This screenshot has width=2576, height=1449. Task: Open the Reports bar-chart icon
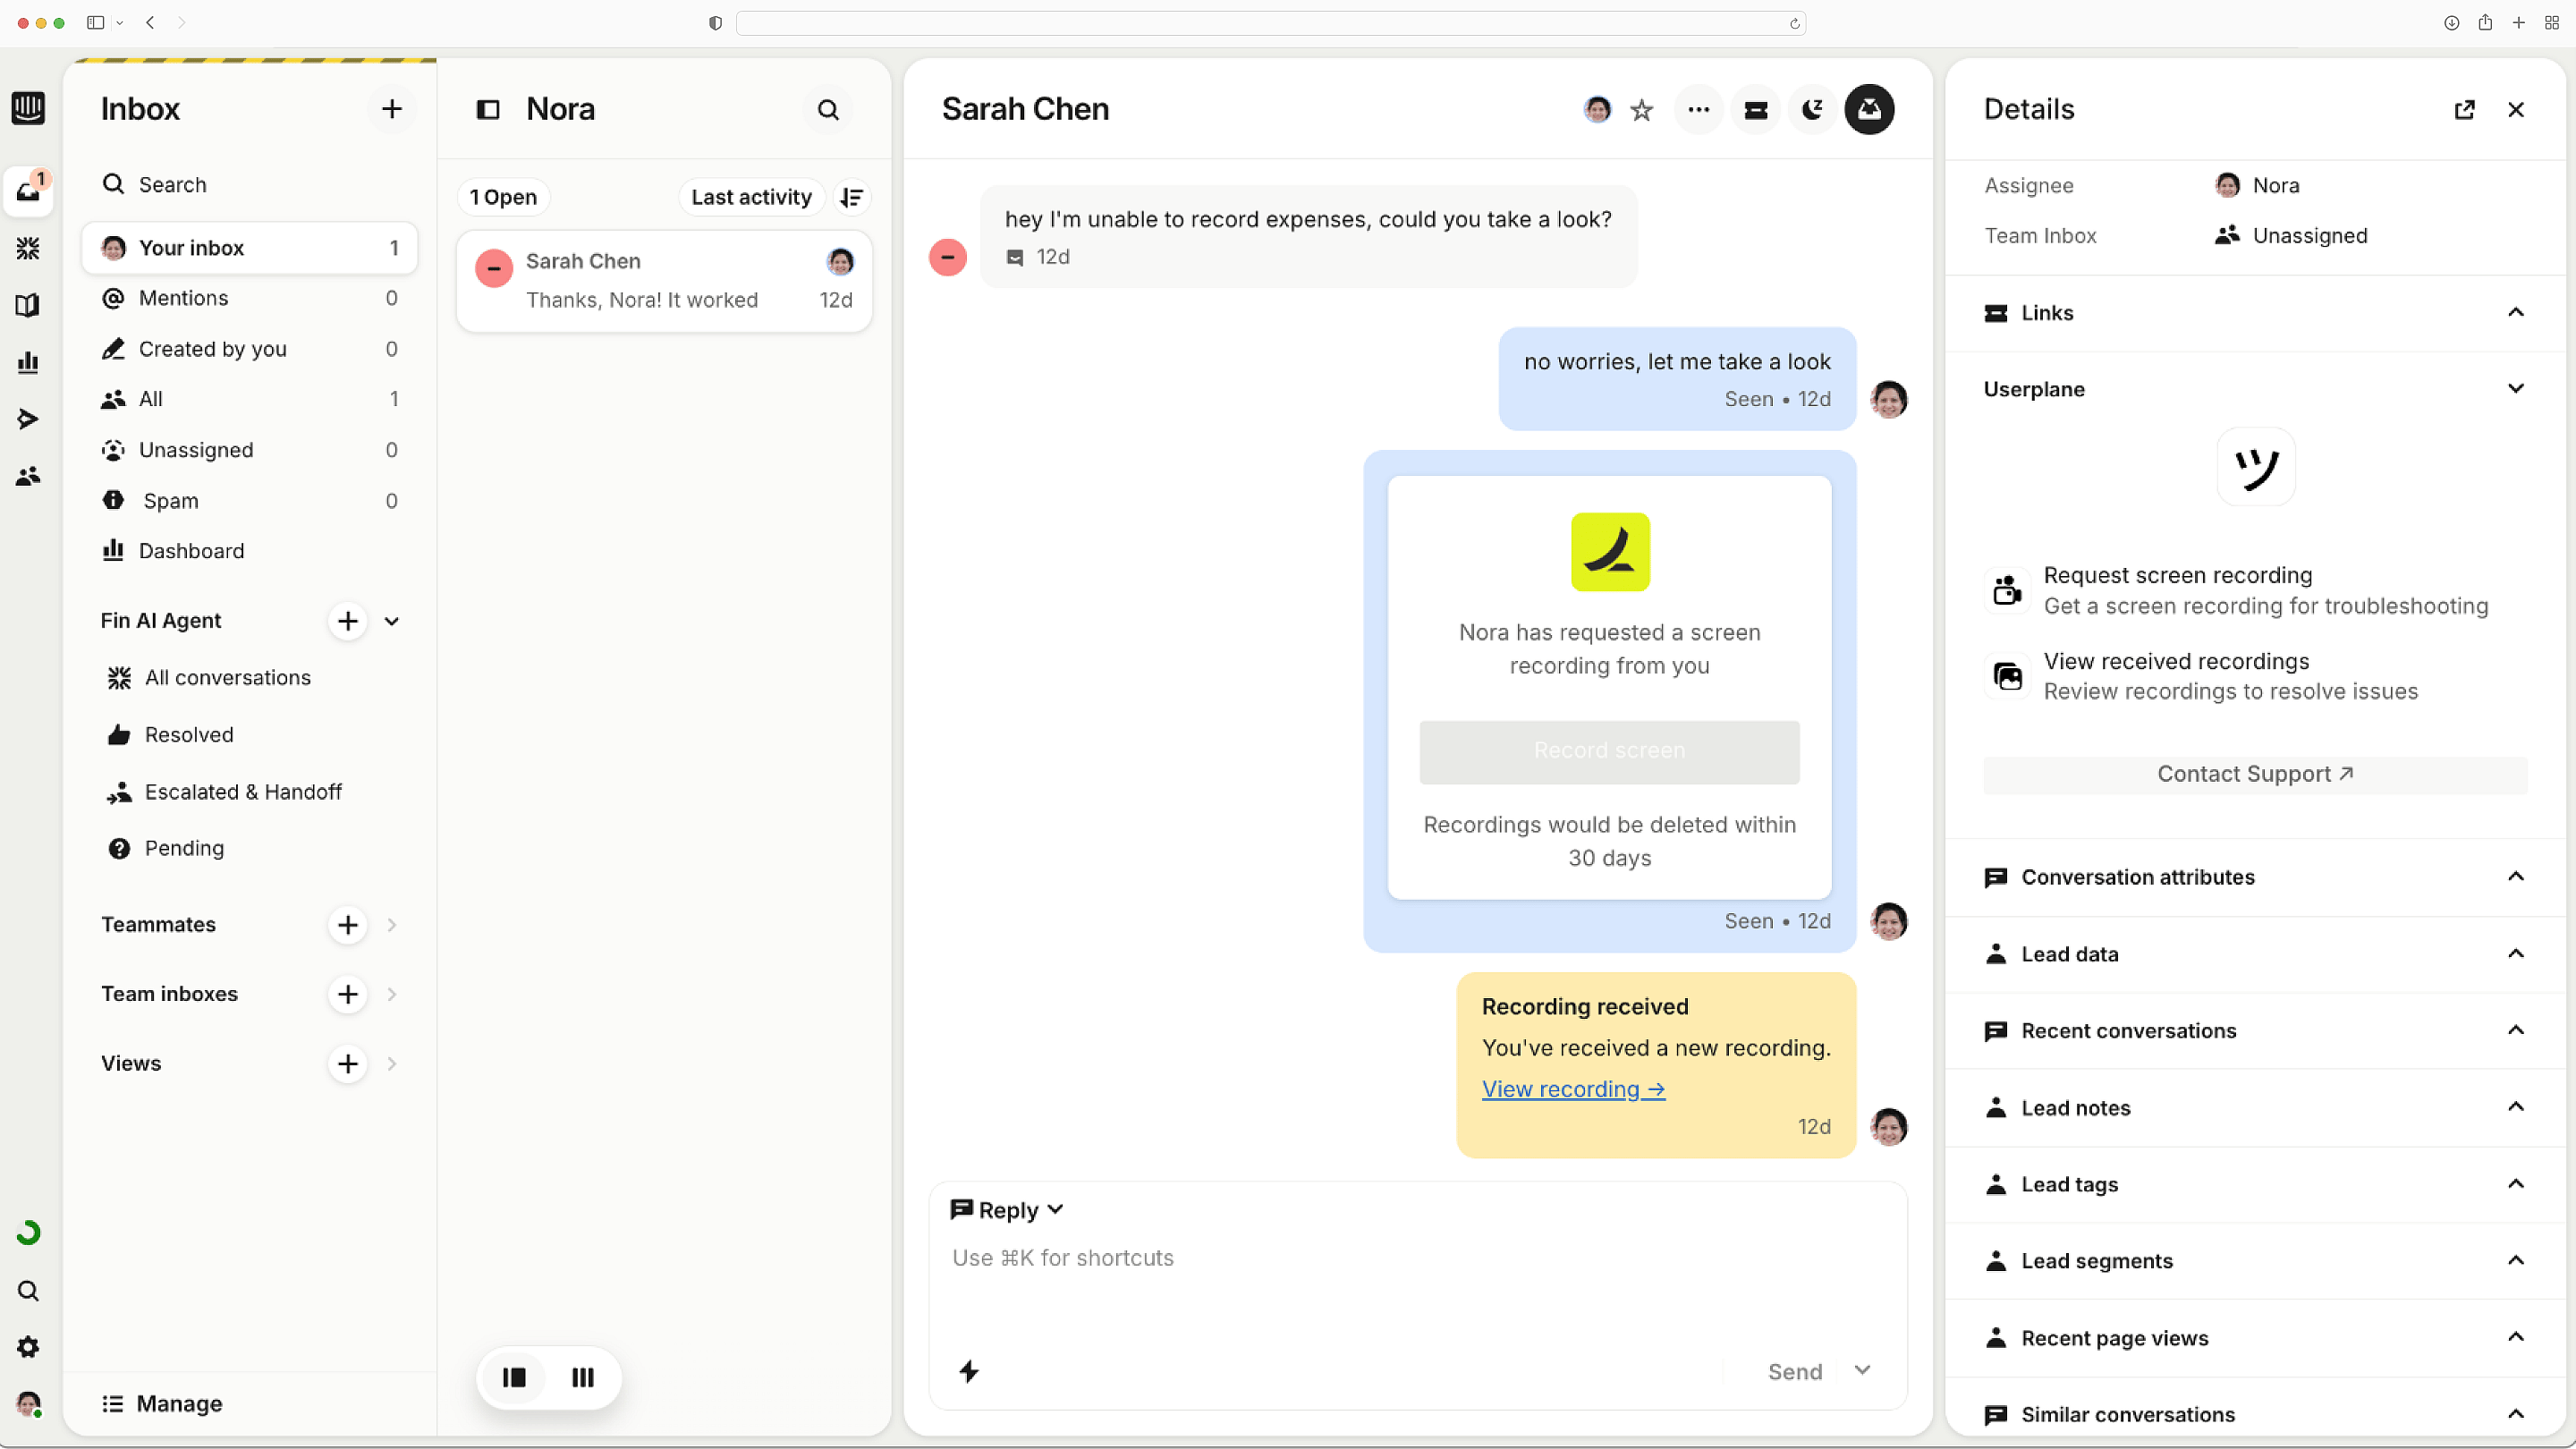point(29,362)
